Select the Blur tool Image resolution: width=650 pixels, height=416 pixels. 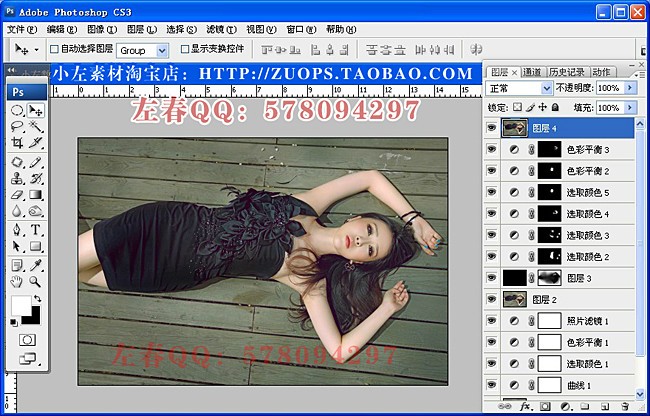coord(17,211)
